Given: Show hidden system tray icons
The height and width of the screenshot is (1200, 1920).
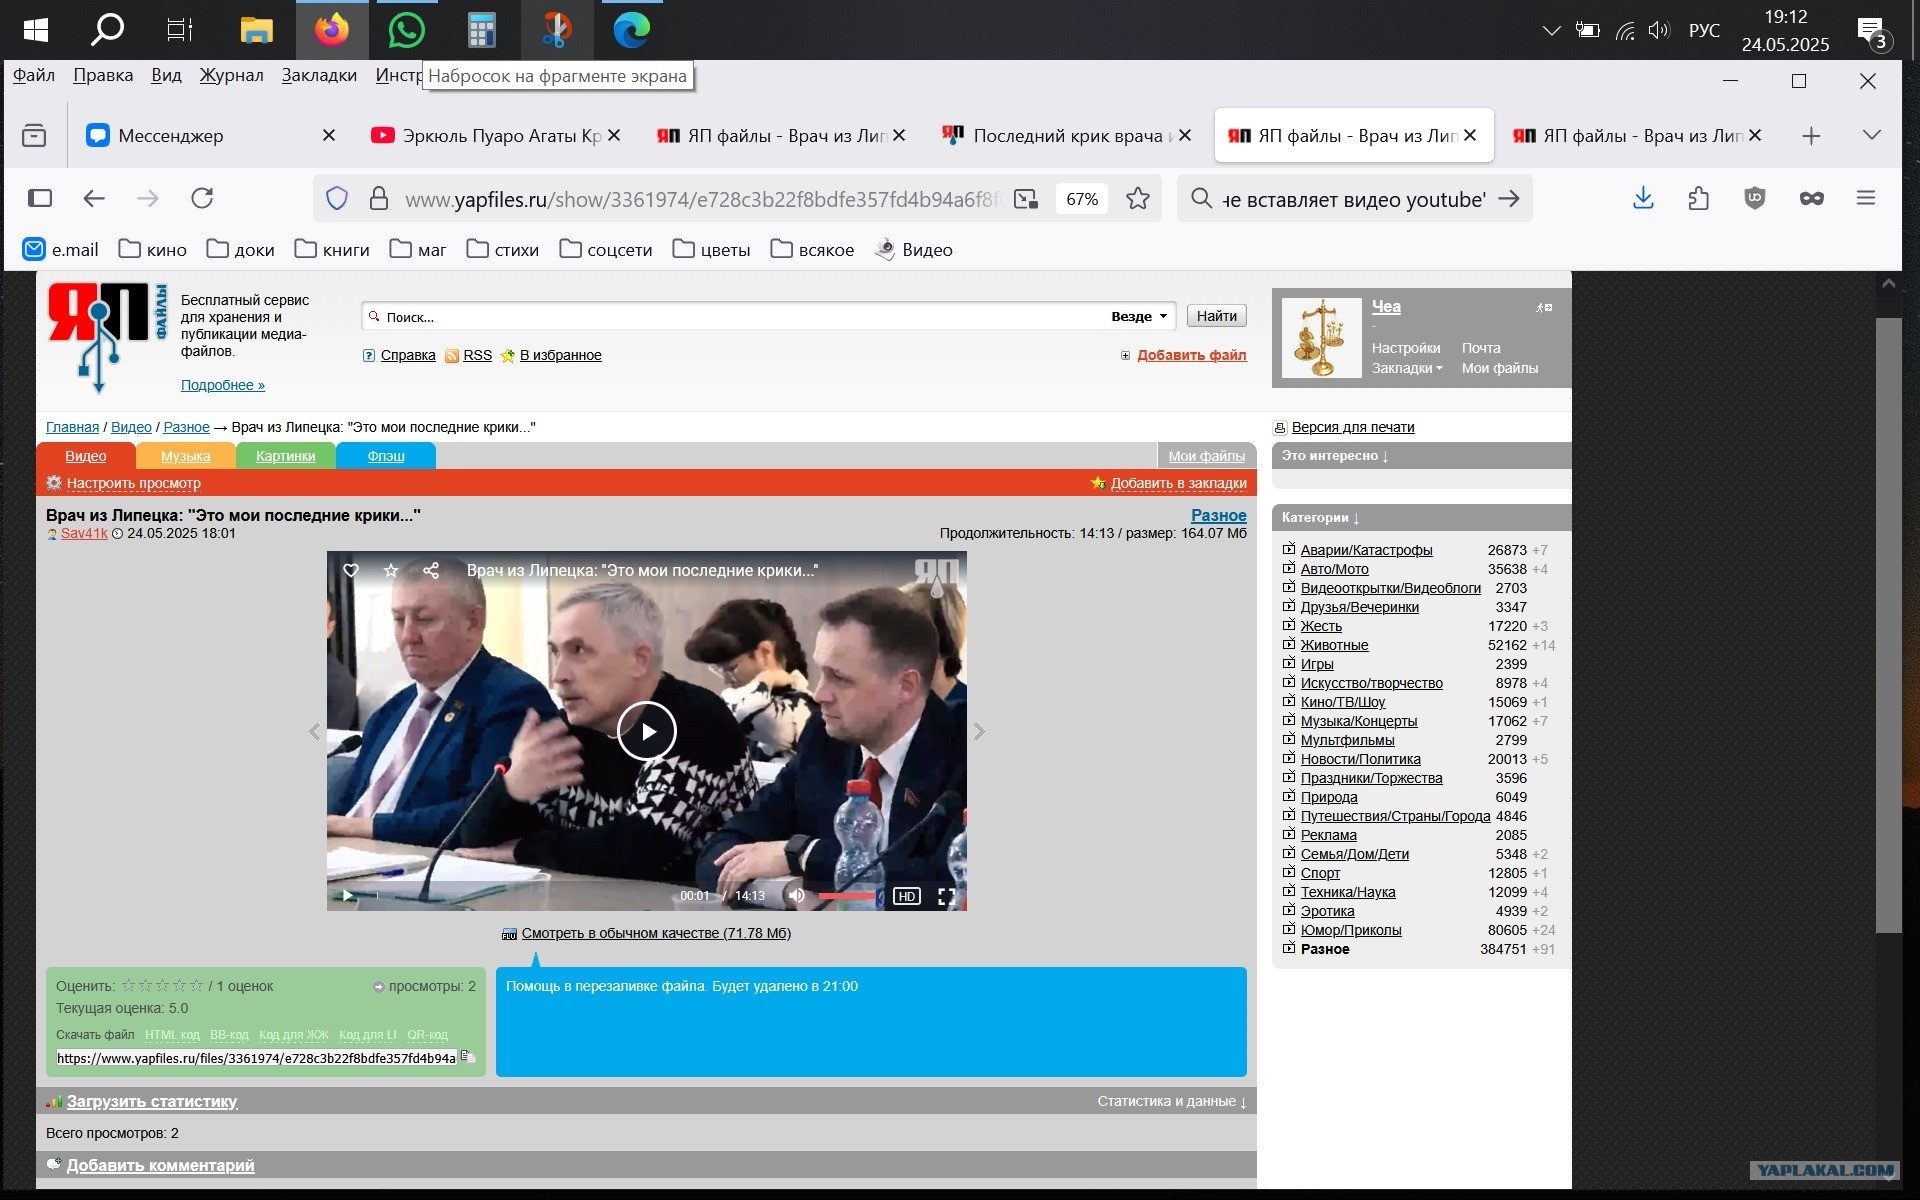Looking at the screenshot, I should coord(1551,30).
